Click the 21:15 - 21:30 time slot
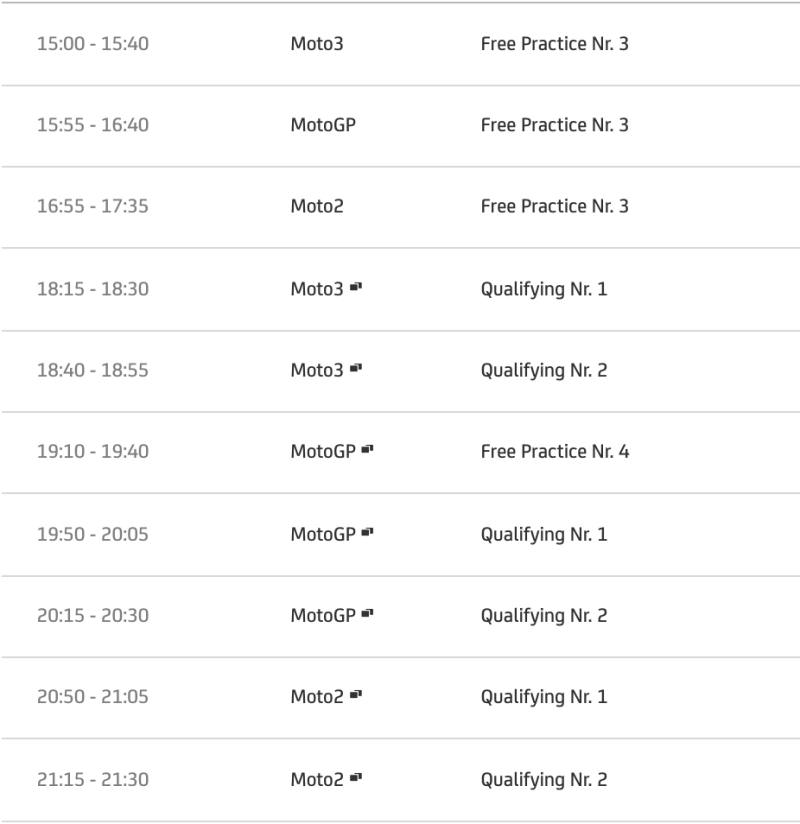The image size is (800, 824). click(x=93, y=779)
